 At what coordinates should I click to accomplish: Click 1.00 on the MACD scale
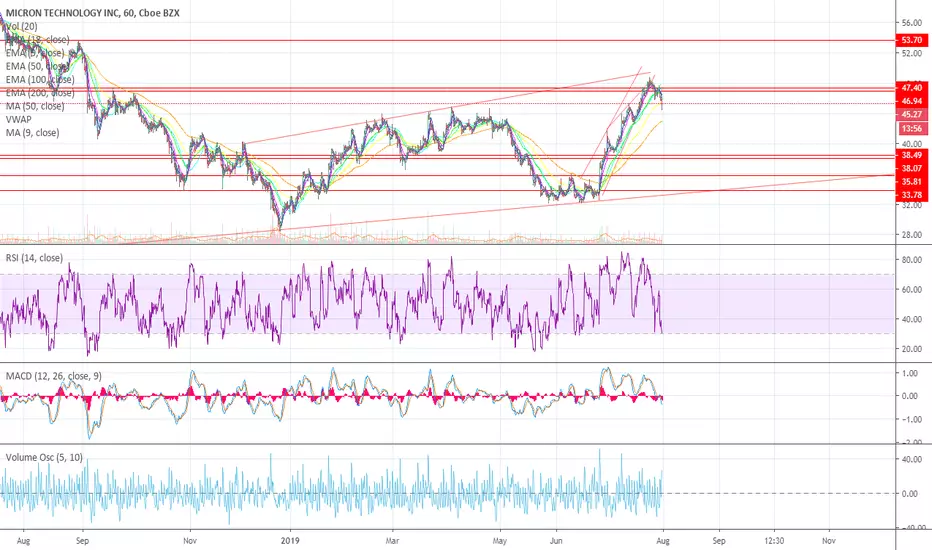click(910, 373)
